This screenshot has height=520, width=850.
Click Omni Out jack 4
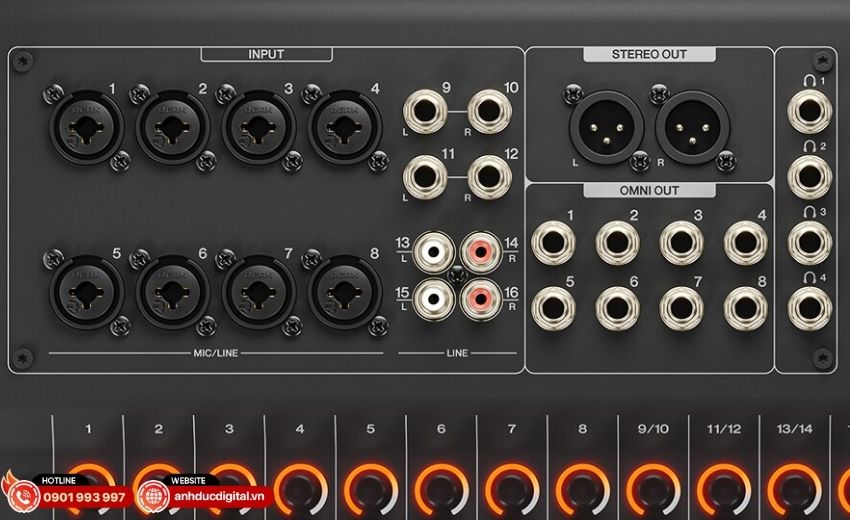click(746, 242)
